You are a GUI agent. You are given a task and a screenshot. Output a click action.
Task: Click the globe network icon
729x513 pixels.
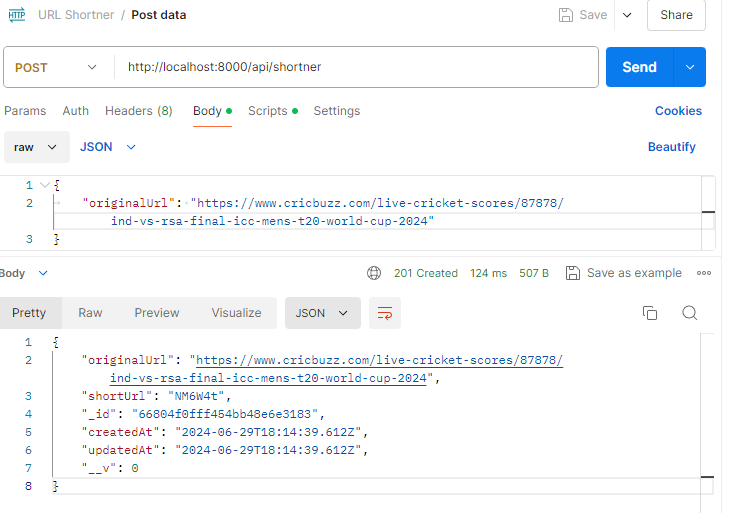(x=374, y=273)
